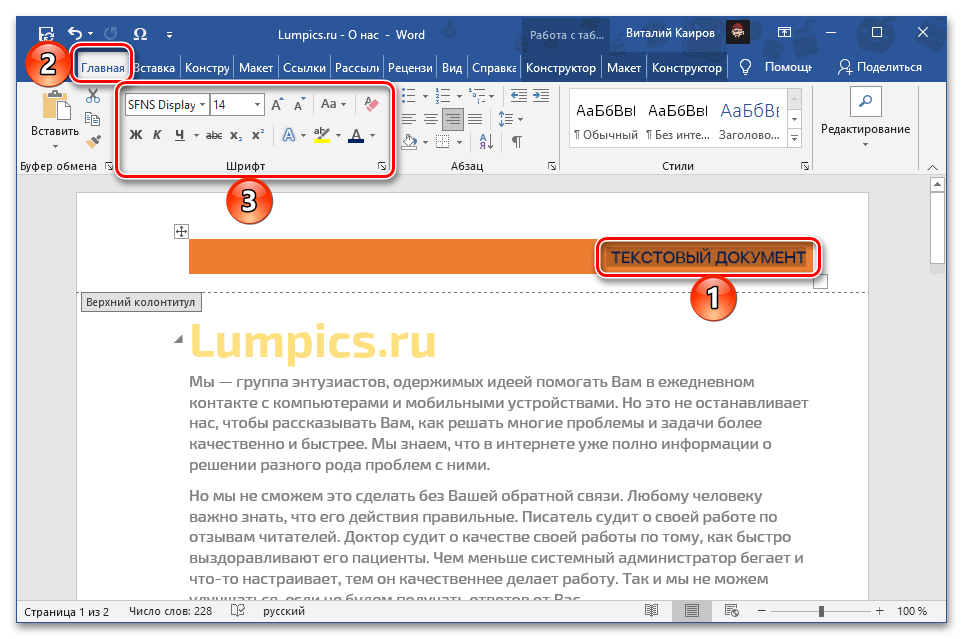Screen dimensions: 963x639
Task: Switch to the Рецензи tab
Action: 410,68
